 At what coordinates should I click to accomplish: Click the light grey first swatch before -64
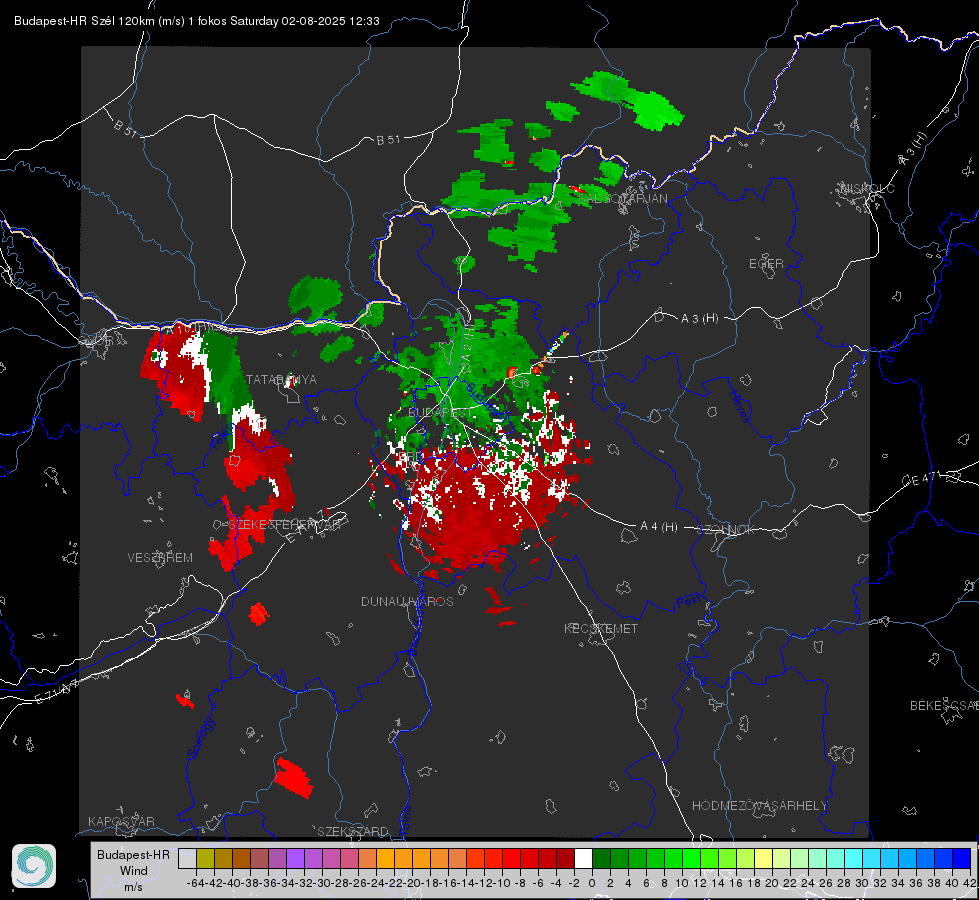point(187,859)
